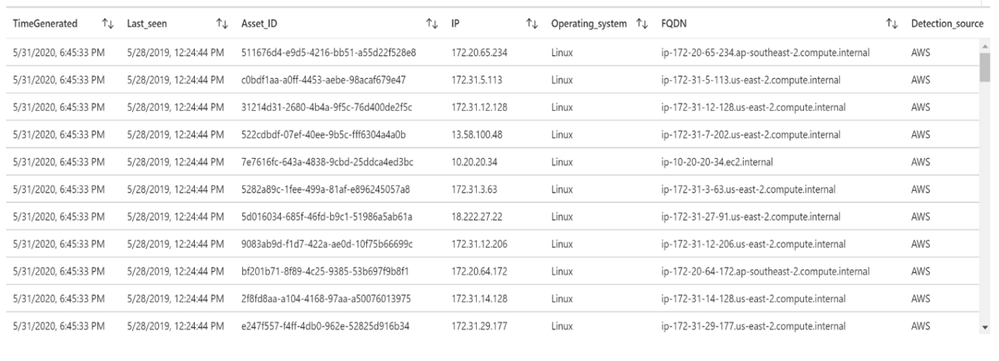This screenshot has height=361, width=999.
Task: Sort by TimeGenerated using its sort arrows
Action: tap(108, 24)
